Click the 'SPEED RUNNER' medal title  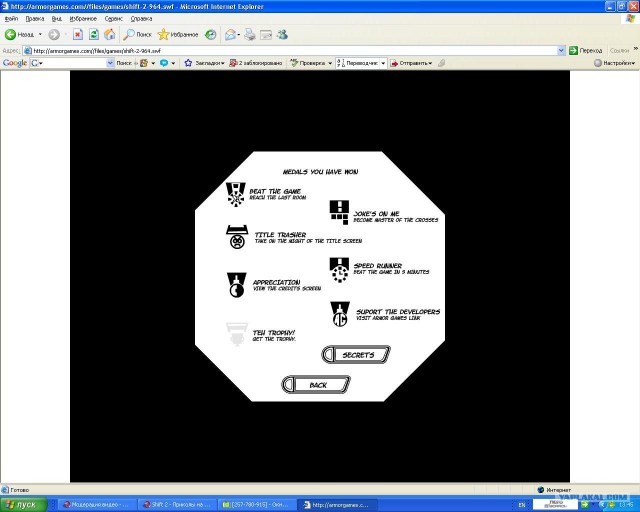[x=378, y=266]
